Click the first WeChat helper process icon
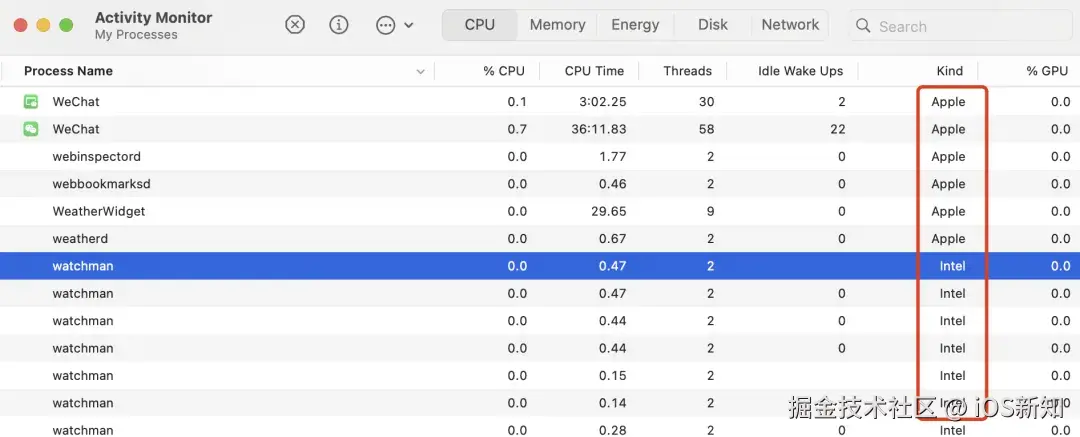Screen dimensions: 1080x437 point(32,102)
